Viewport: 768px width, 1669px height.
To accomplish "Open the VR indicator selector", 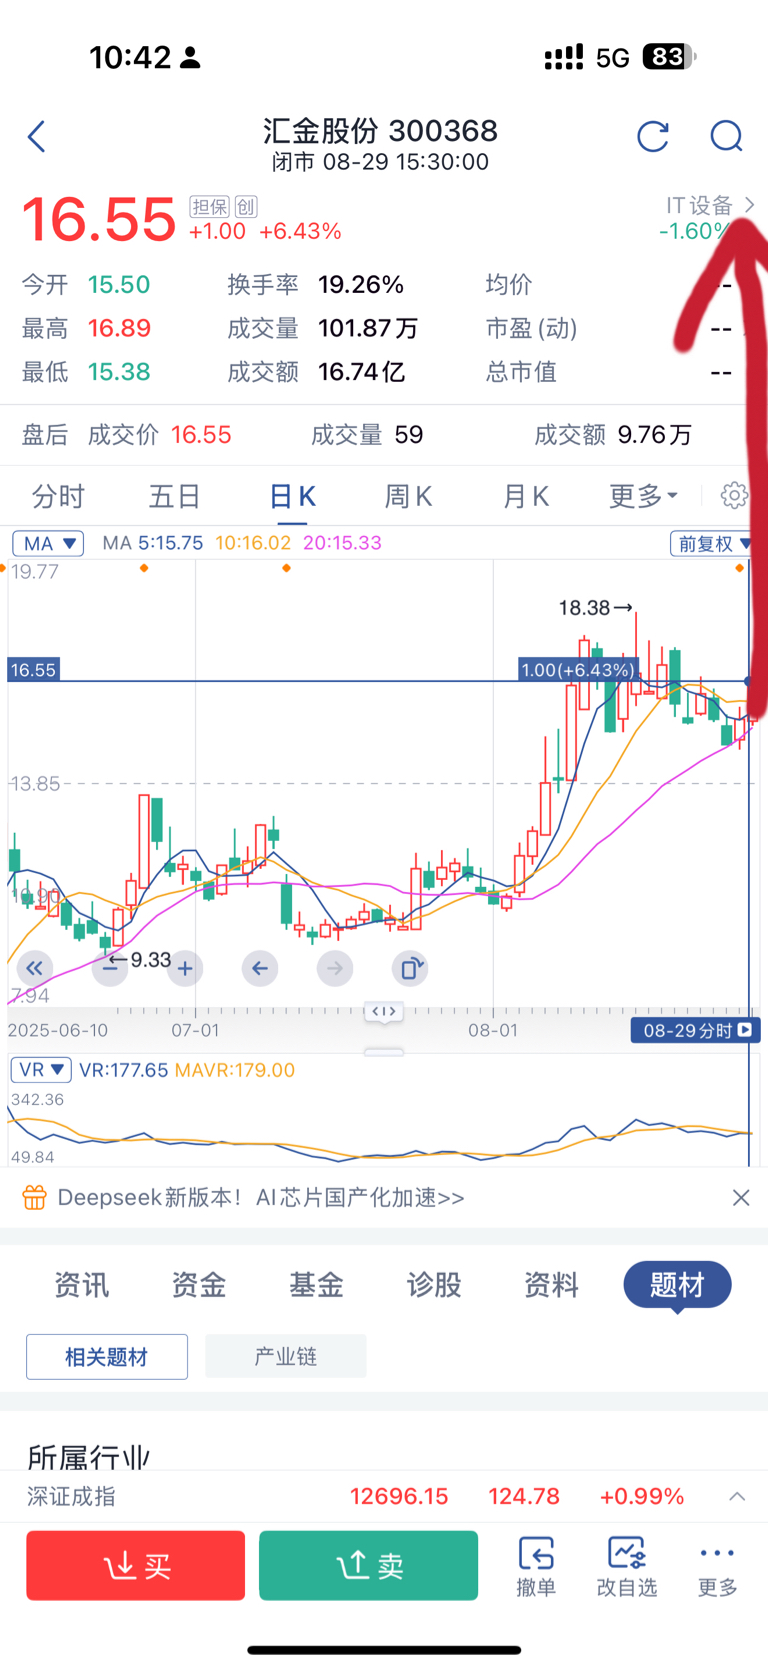I will (40, 1070).
